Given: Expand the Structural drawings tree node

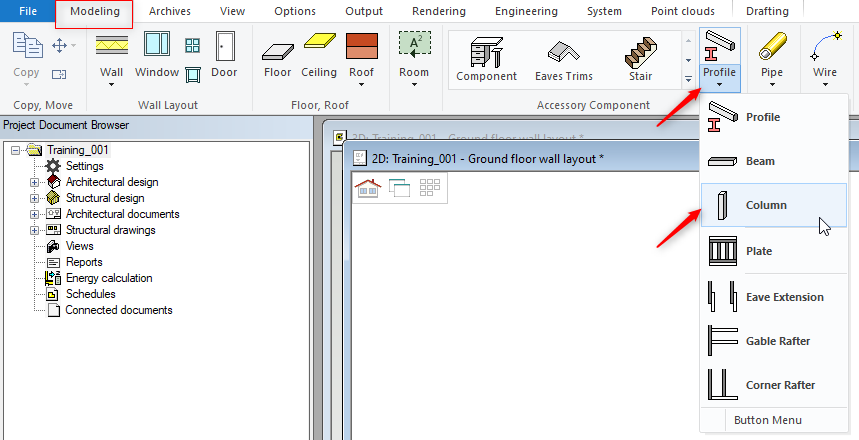Looking at the screenshot, I should click(x=34, y=230).
